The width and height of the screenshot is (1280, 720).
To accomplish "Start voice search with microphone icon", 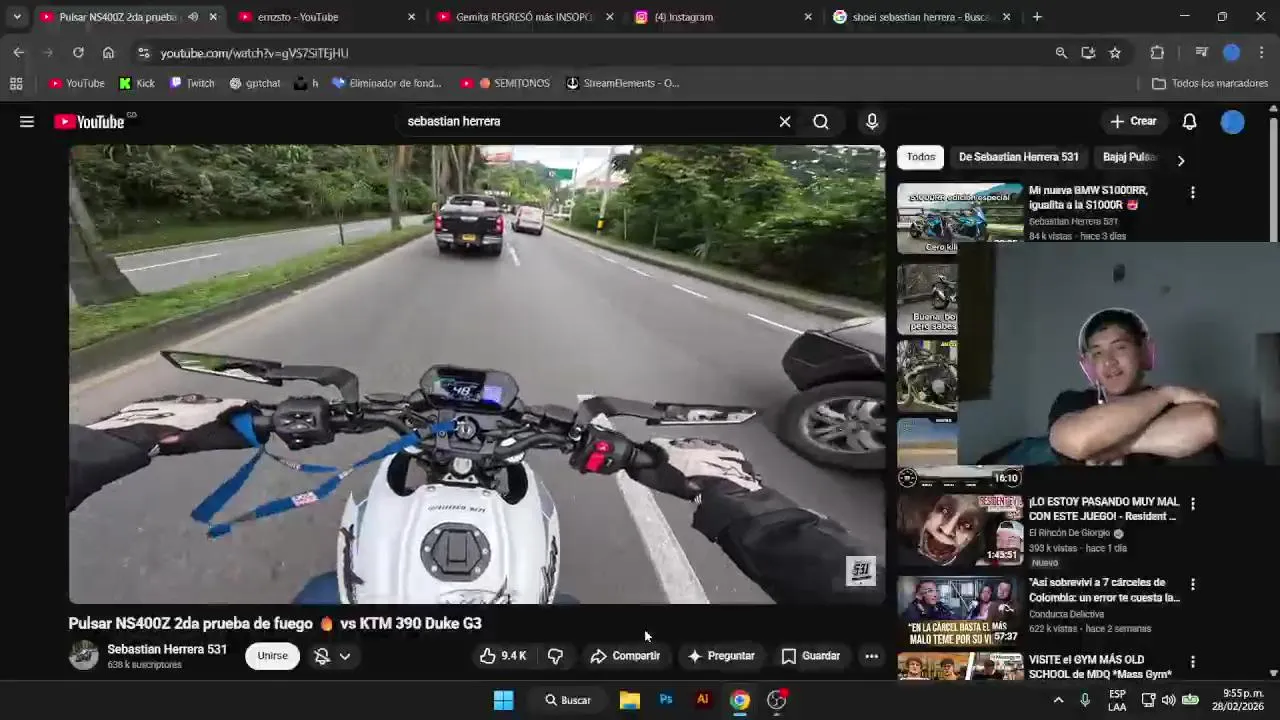I will coord(872,122).
